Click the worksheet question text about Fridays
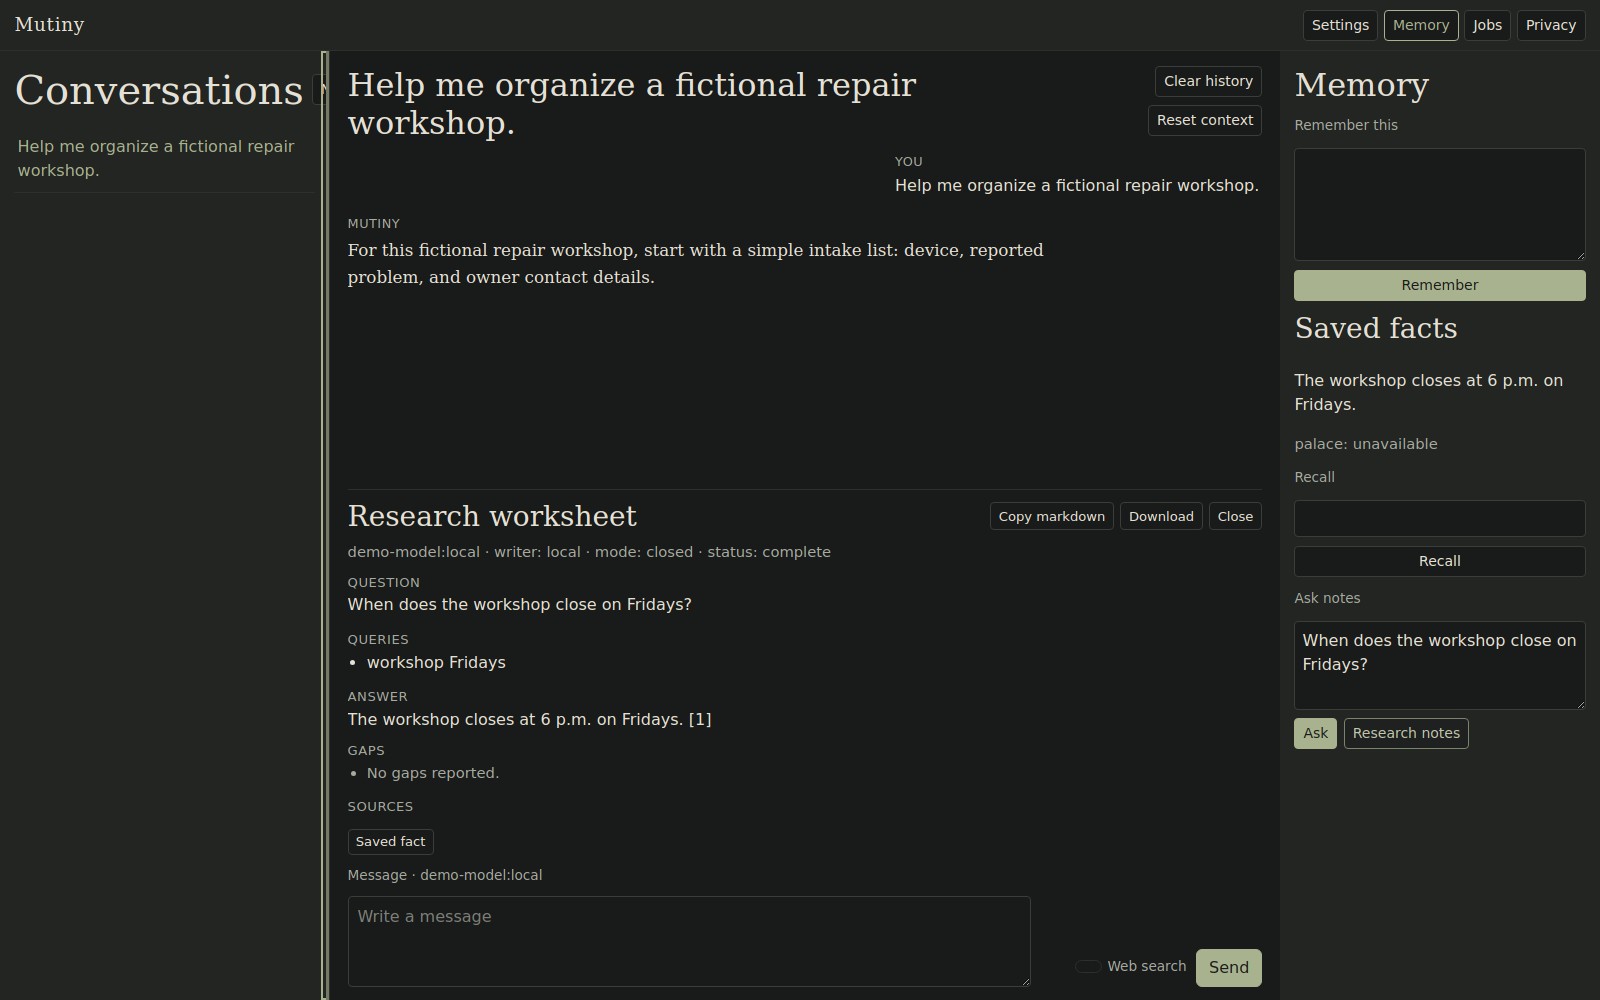 tap(519, 604)
